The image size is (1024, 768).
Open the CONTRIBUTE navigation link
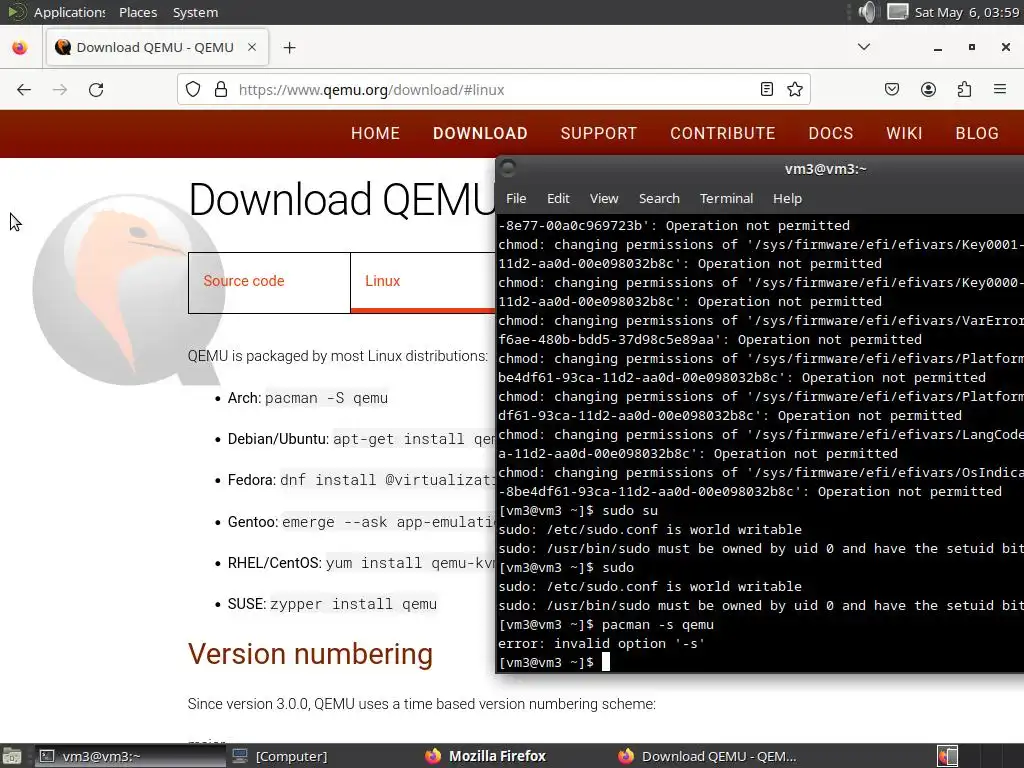(722, 133)
